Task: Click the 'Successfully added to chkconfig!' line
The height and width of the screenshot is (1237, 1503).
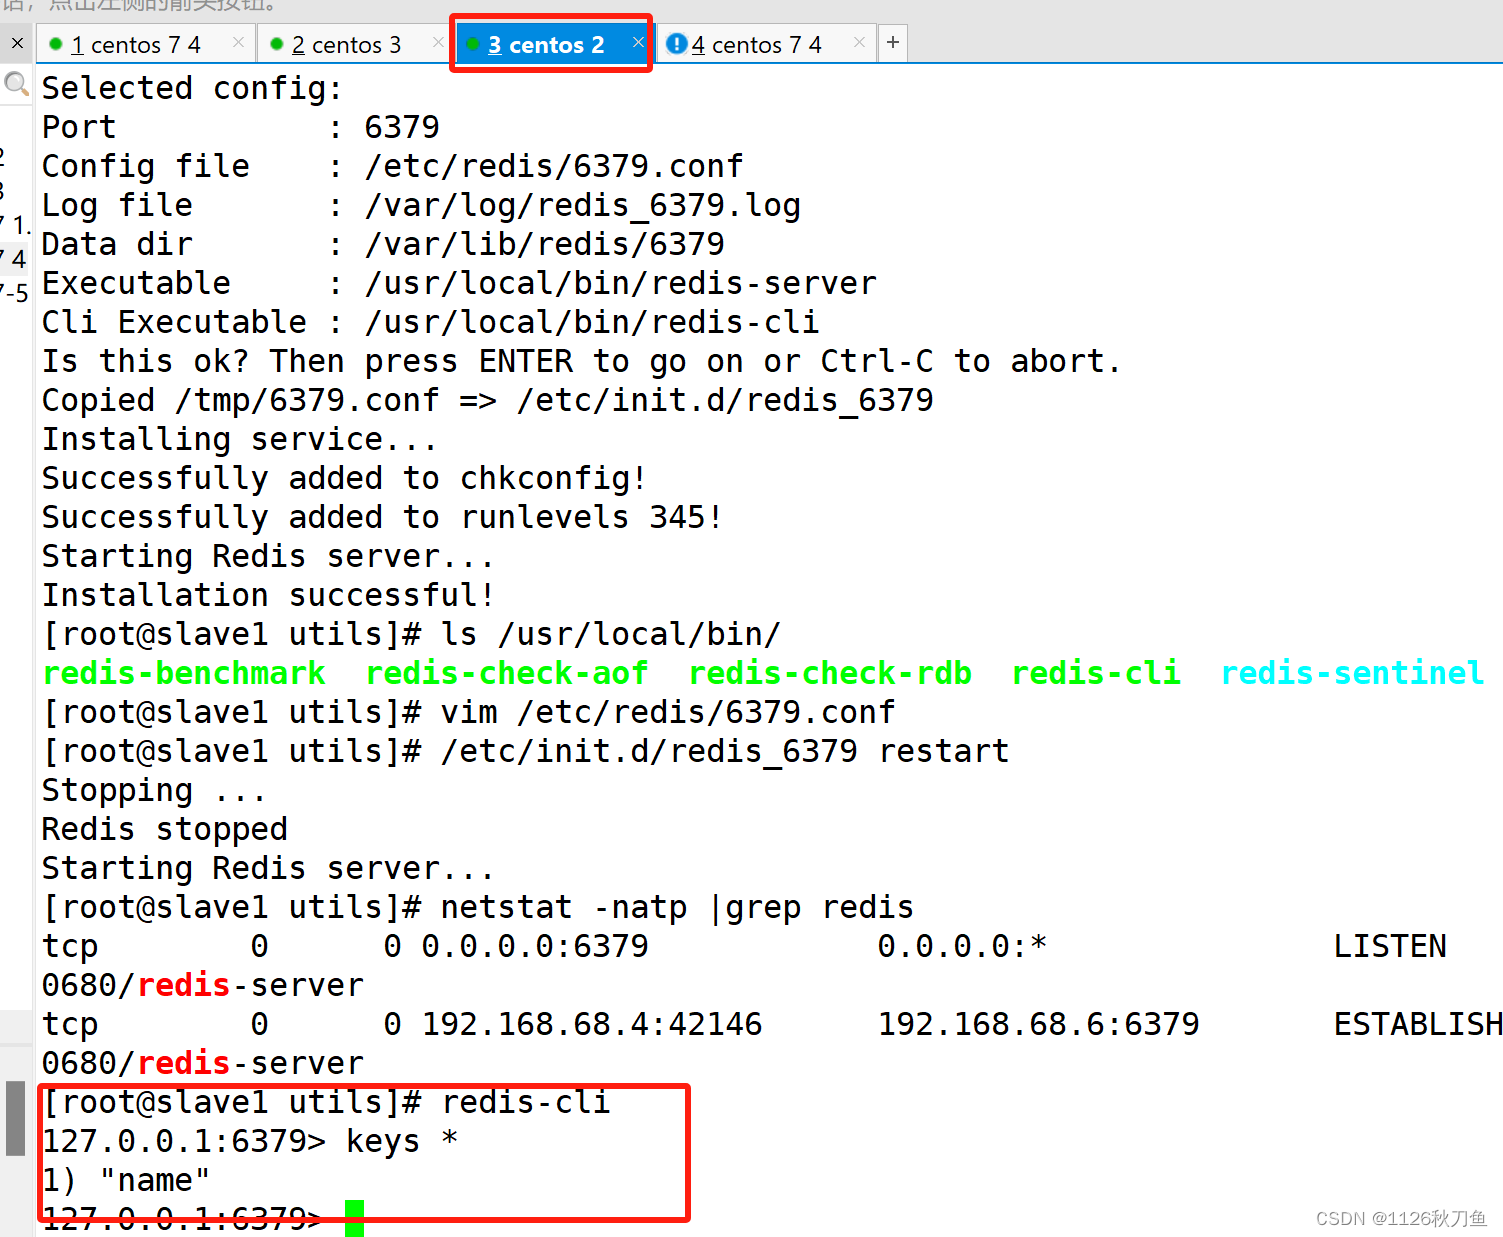Action: click(344, 478)
